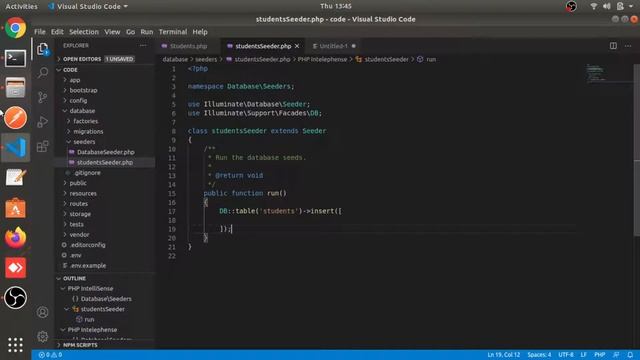Open the Explorer view in activity bar
Screen dimensions: 640x360
pyautogui.click(x=43, y=49)
